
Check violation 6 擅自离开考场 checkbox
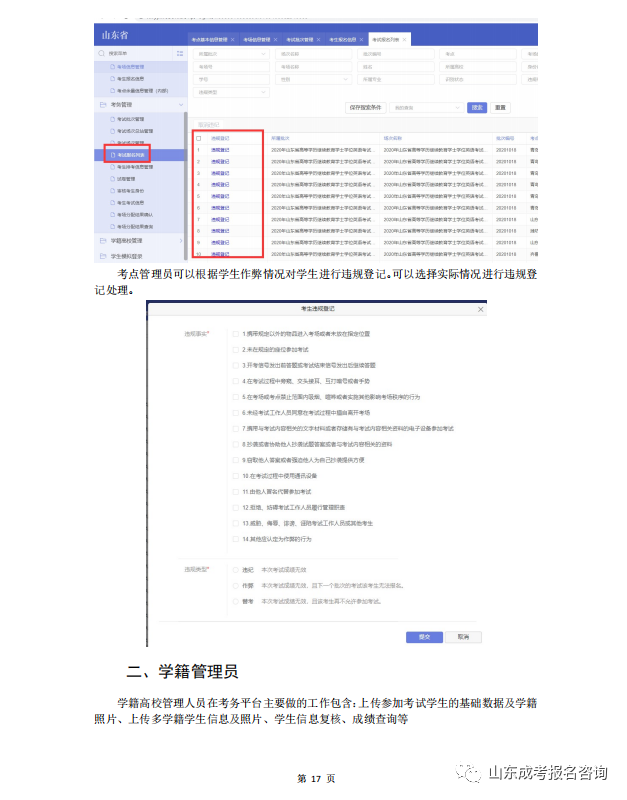click(x=235, y=413)
